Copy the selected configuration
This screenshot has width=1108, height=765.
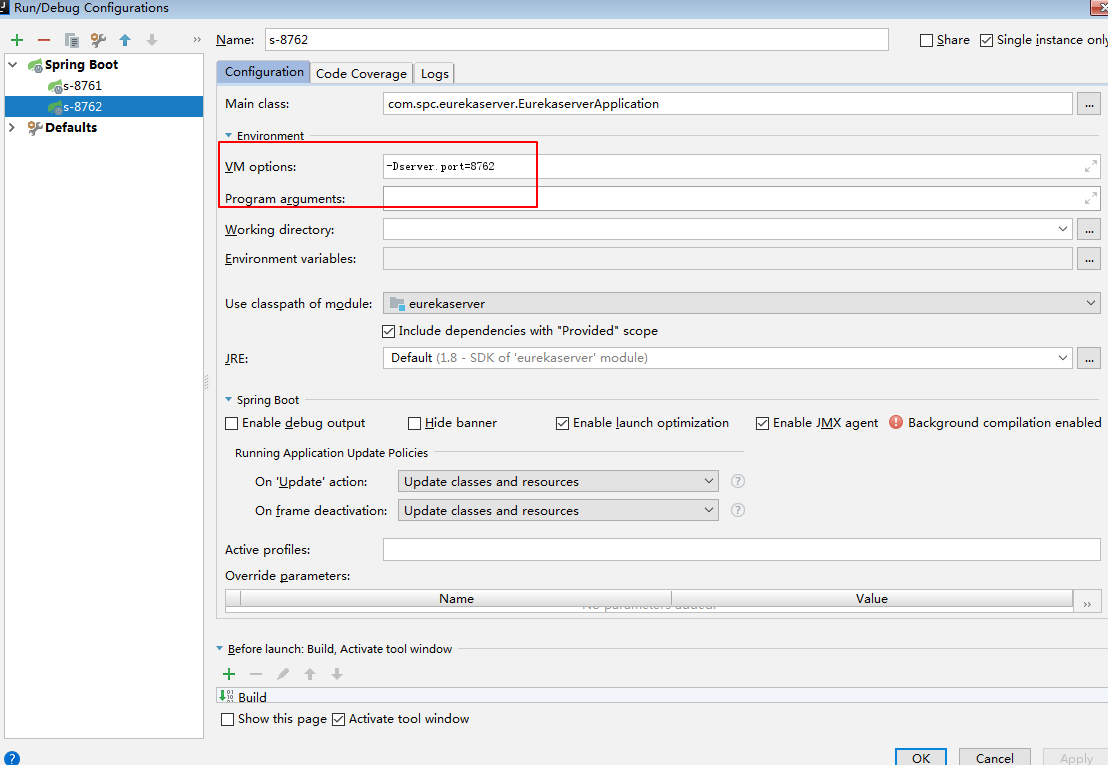pos(71,40)
